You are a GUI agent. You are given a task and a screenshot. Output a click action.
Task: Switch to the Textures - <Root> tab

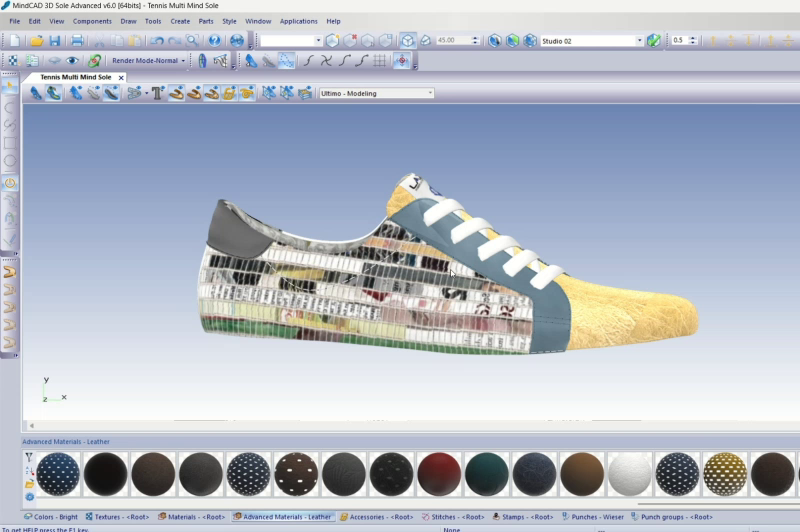(x=117, y=517)
